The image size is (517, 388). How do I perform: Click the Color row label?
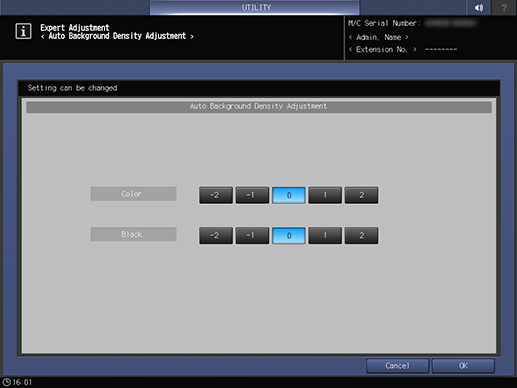click(x=133, y=194)
